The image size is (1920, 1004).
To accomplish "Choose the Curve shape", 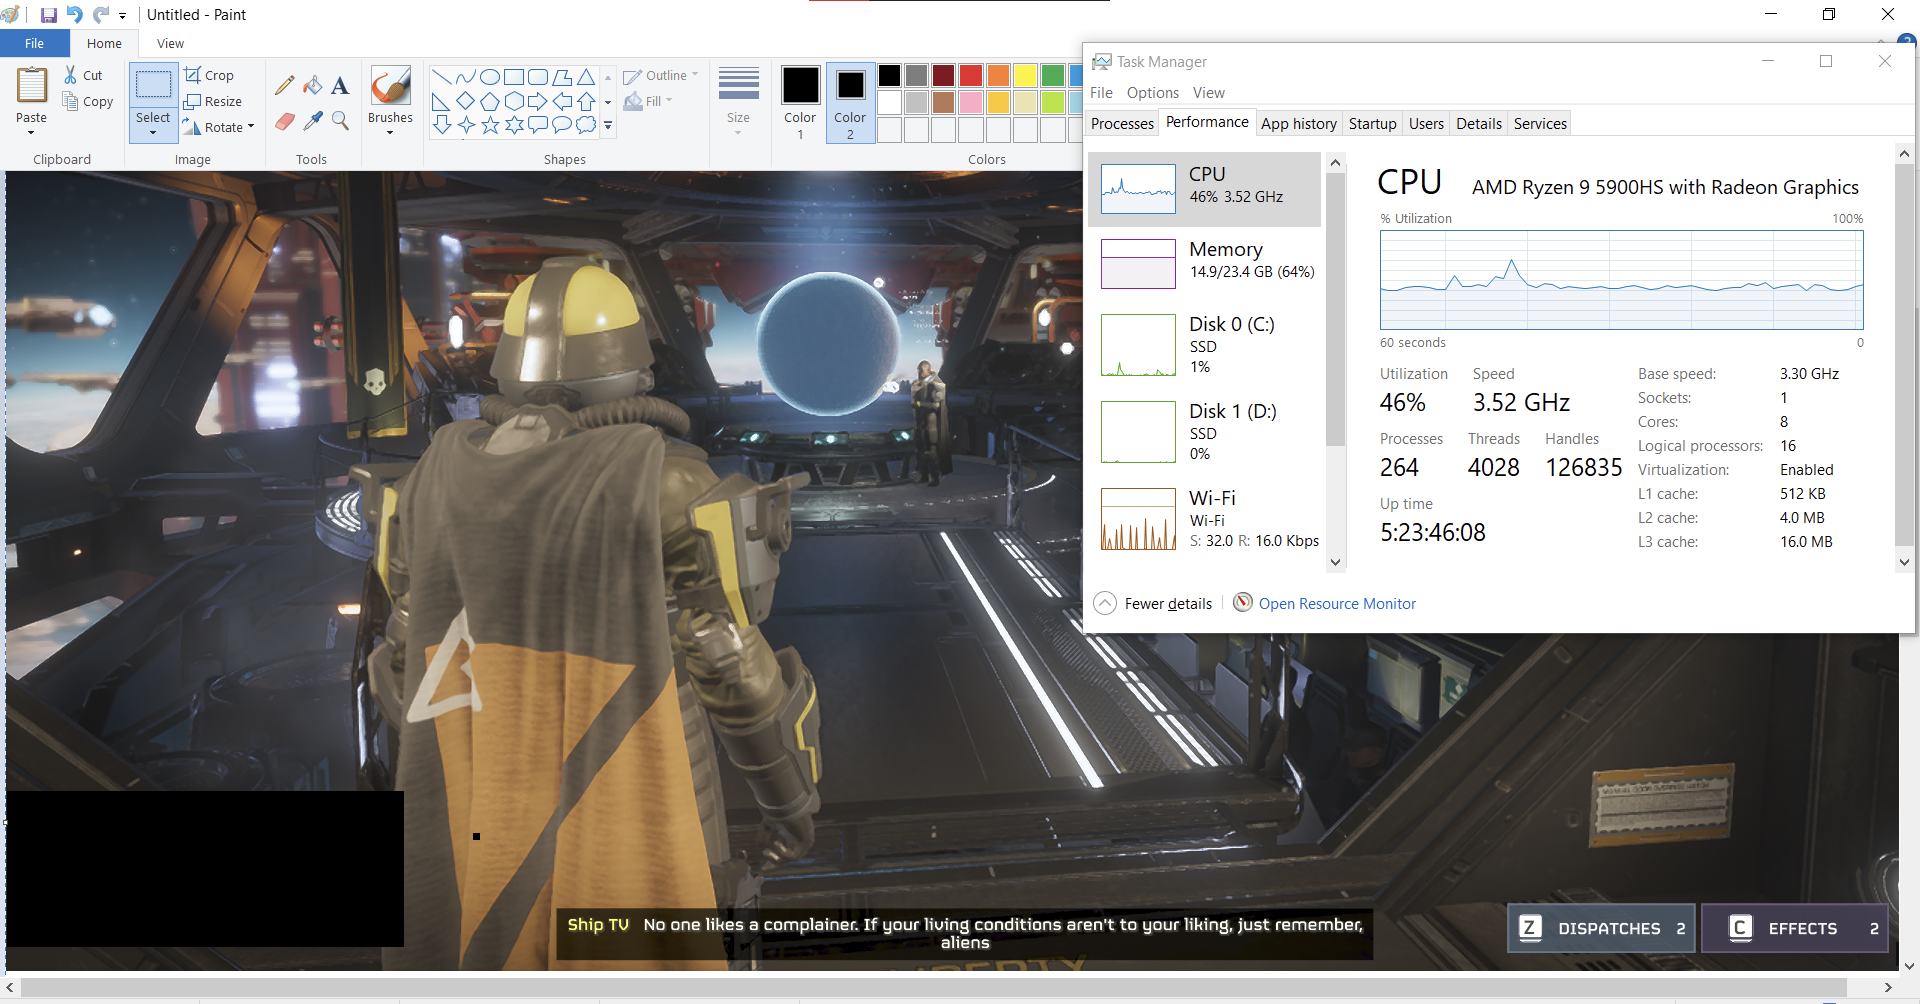I will pyautogui.click(x=465, y=77).
